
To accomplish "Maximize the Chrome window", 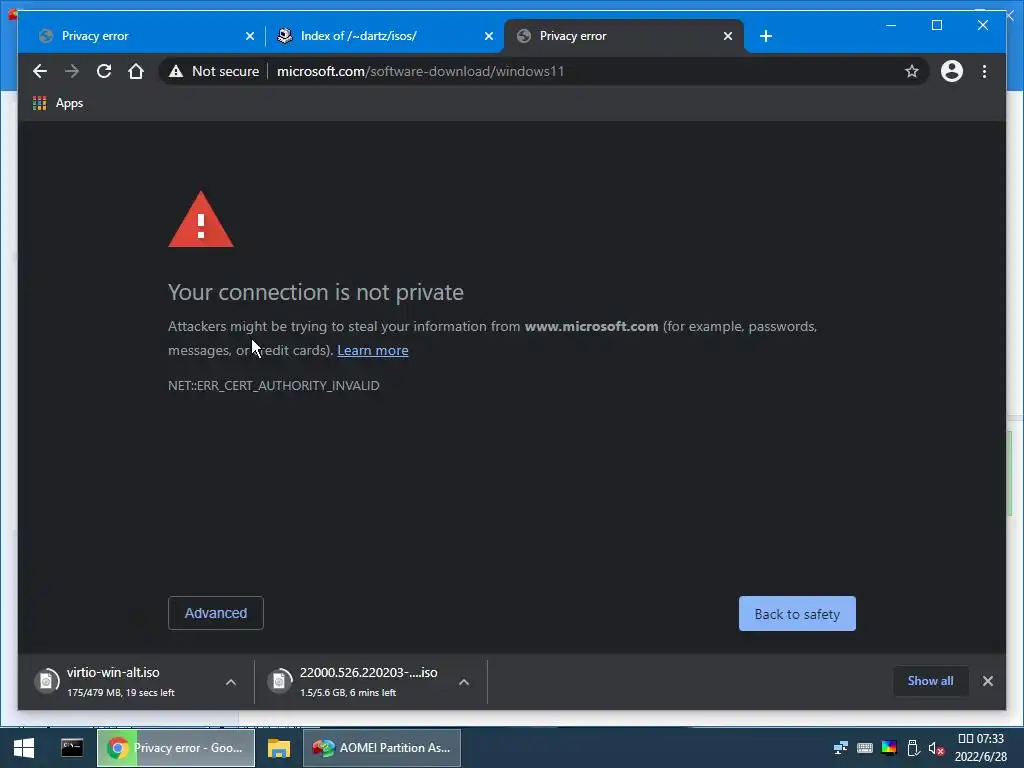I will [936, 25].
